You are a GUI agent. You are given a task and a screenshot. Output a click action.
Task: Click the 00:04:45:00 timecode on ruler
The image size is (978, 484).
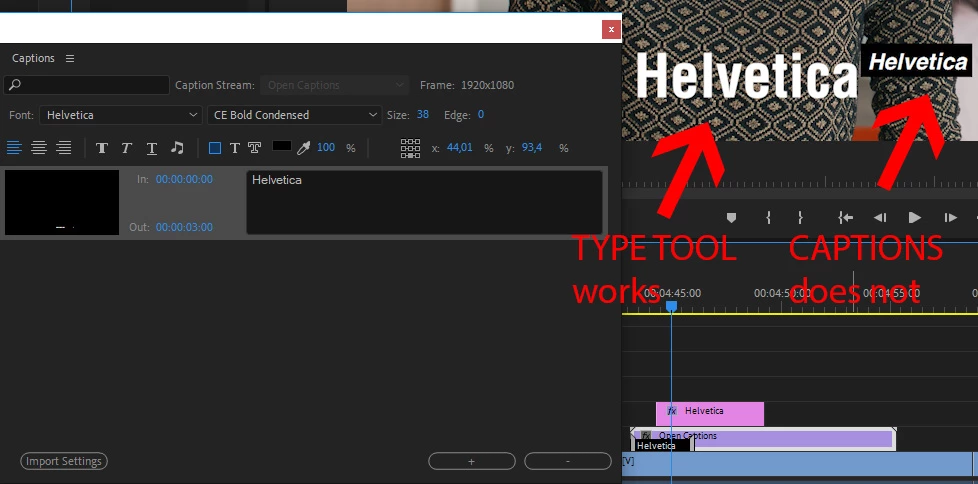[x=672, y=293]
